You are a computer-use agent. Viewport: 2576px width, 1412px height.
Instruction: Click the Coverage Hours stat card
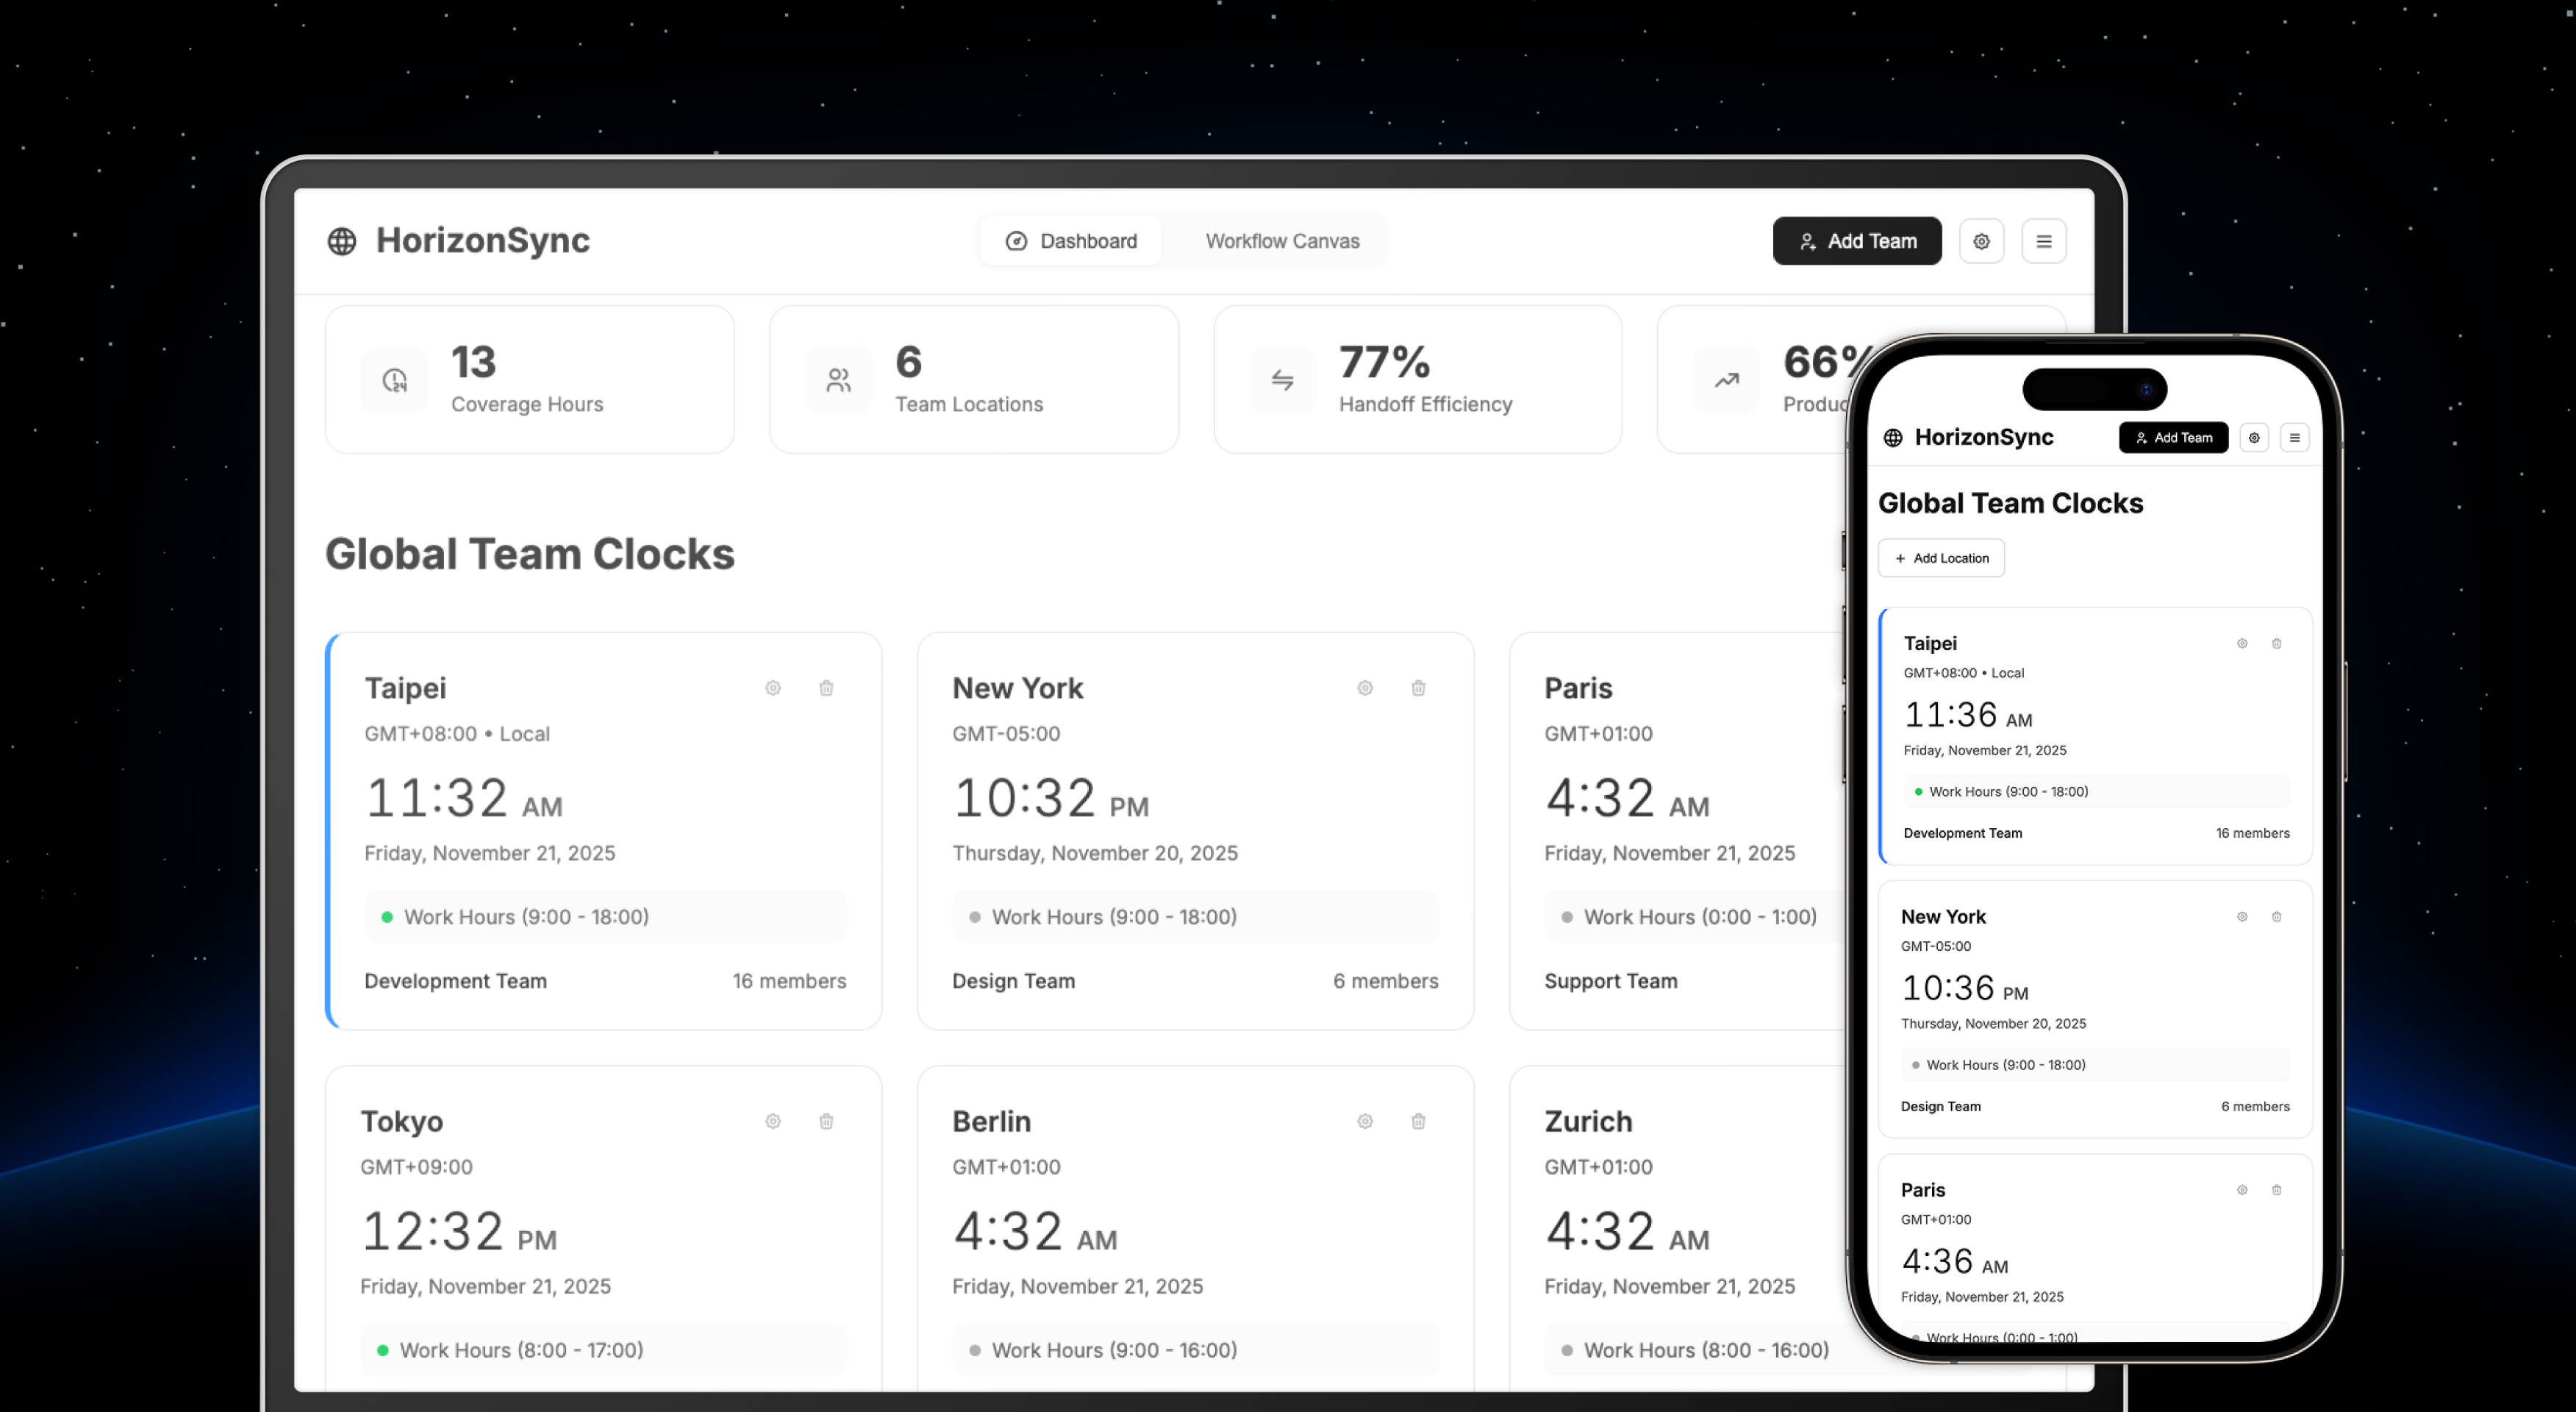click(x=530, y=380)
